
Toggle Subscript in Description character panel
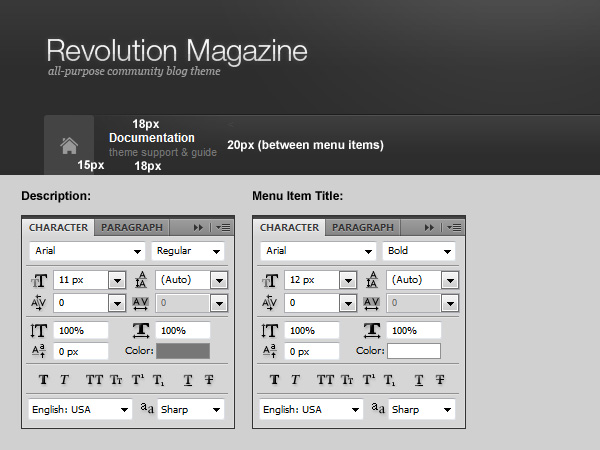158,380
